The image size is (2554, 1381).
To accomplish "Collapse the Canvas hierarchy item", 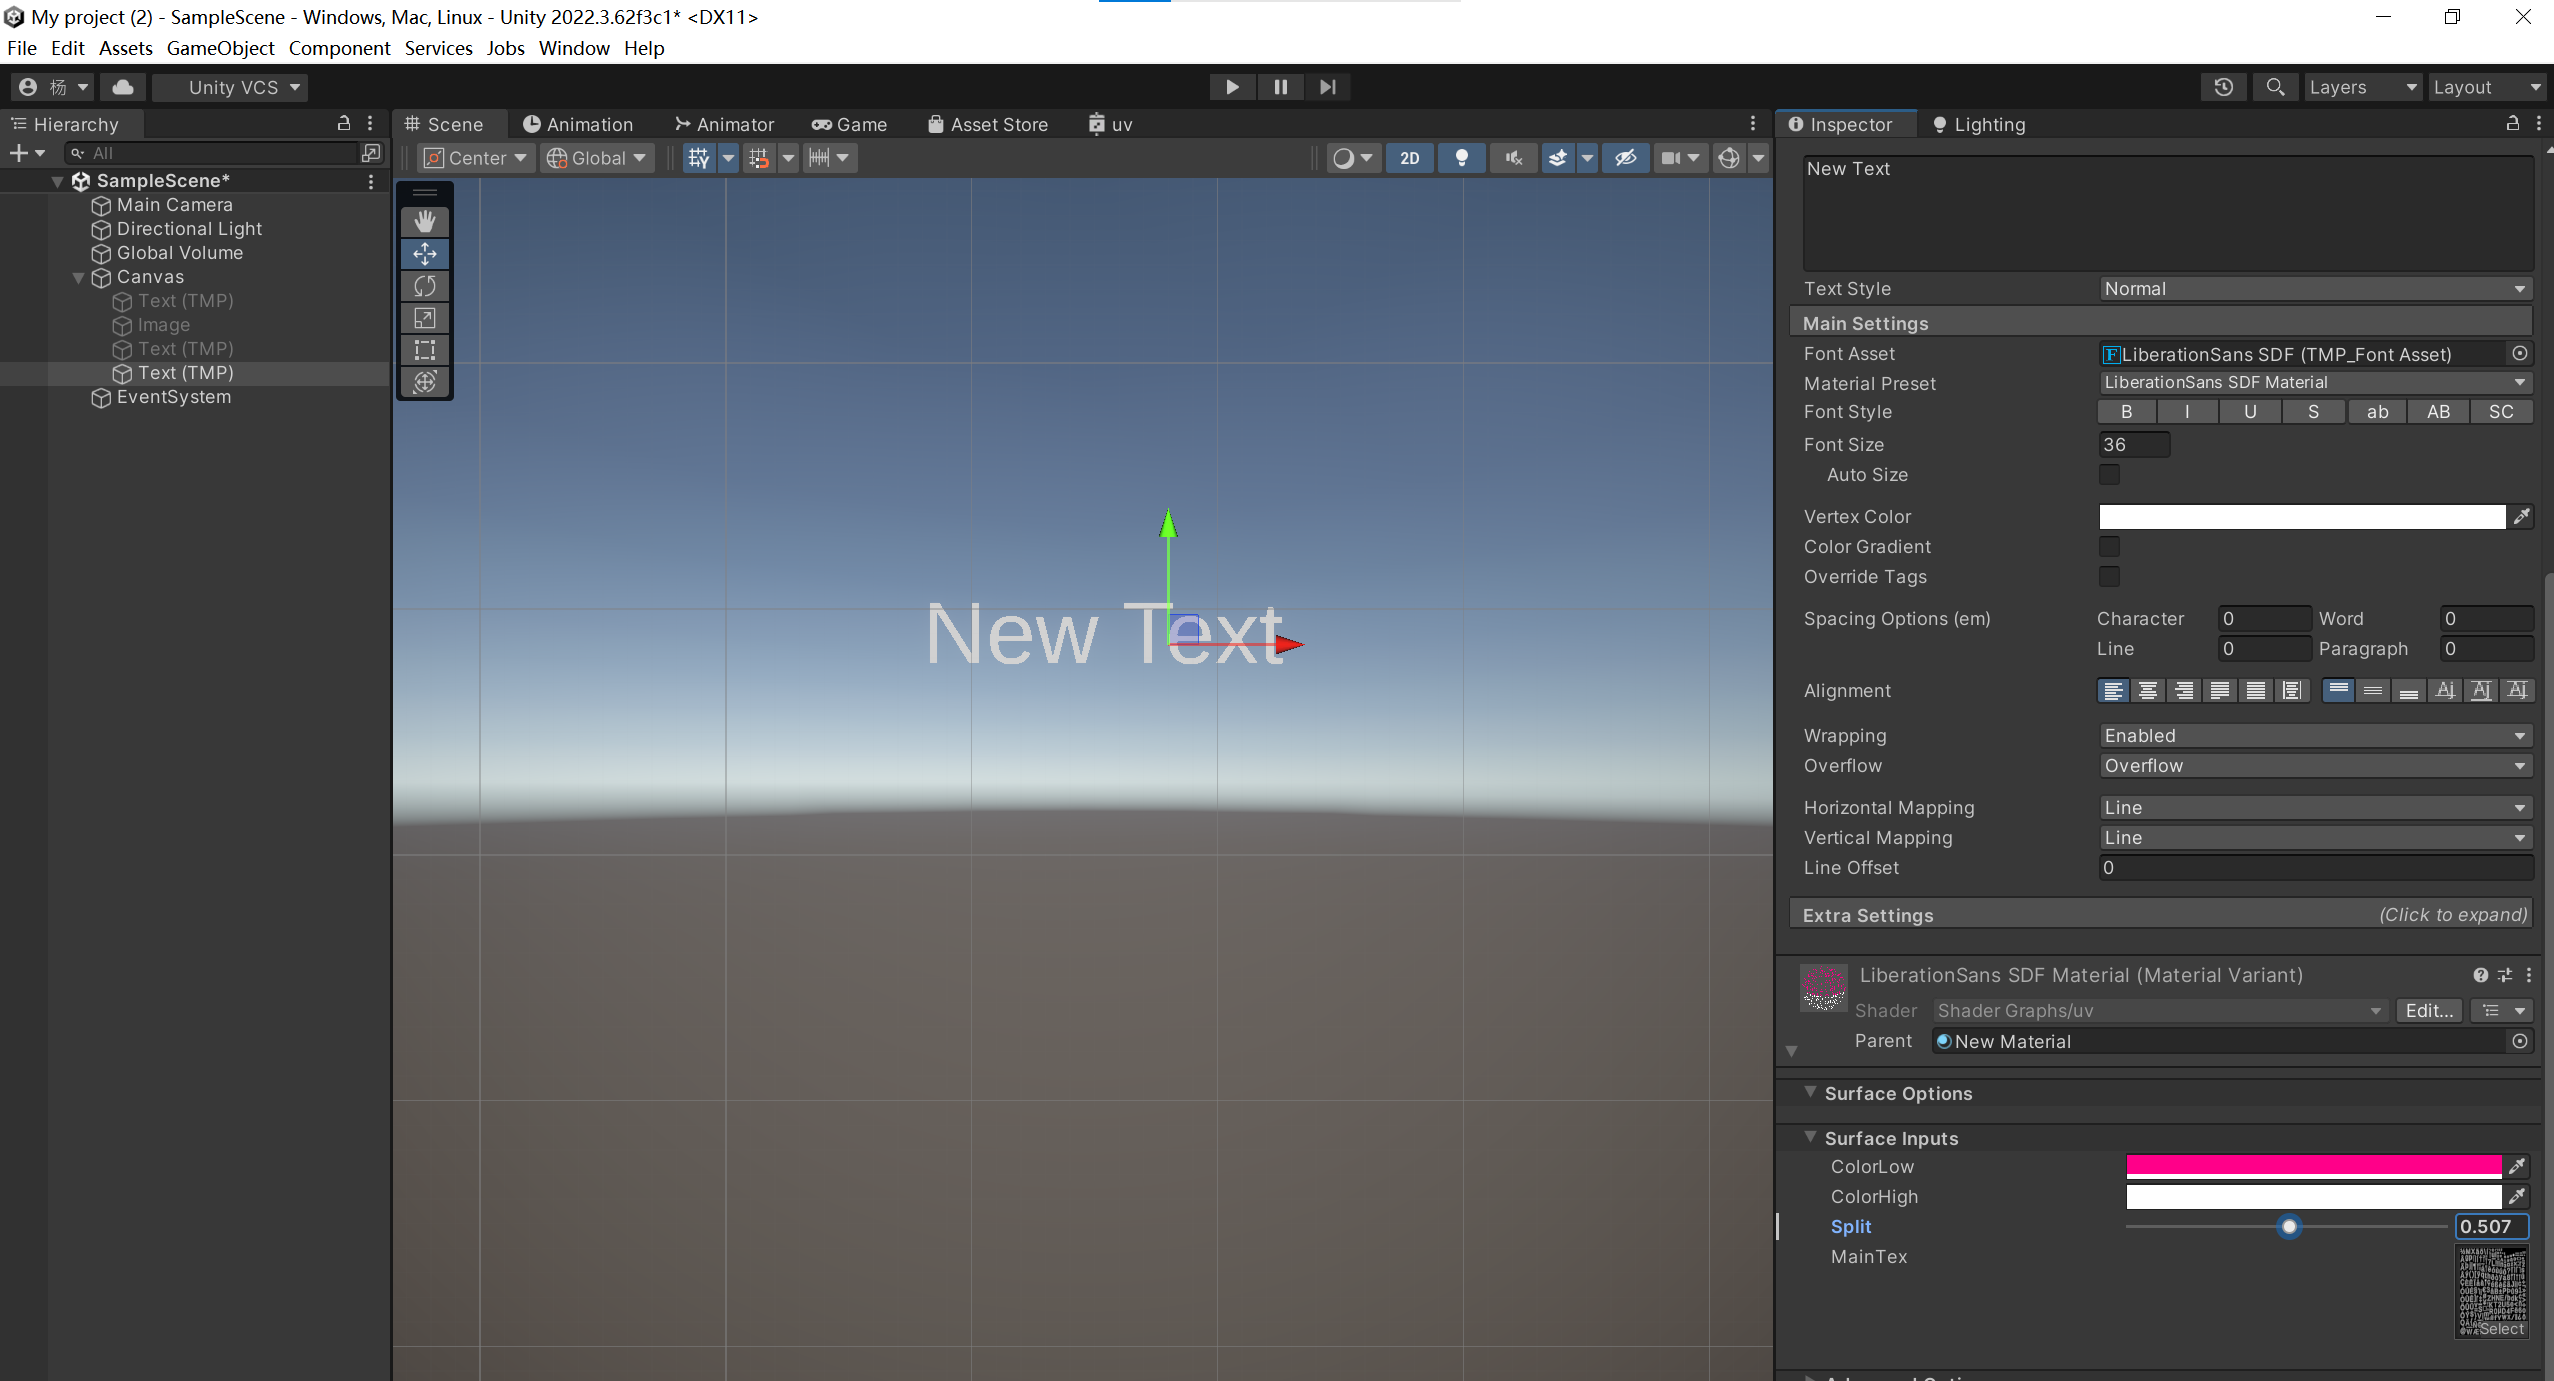I will 79,278.
